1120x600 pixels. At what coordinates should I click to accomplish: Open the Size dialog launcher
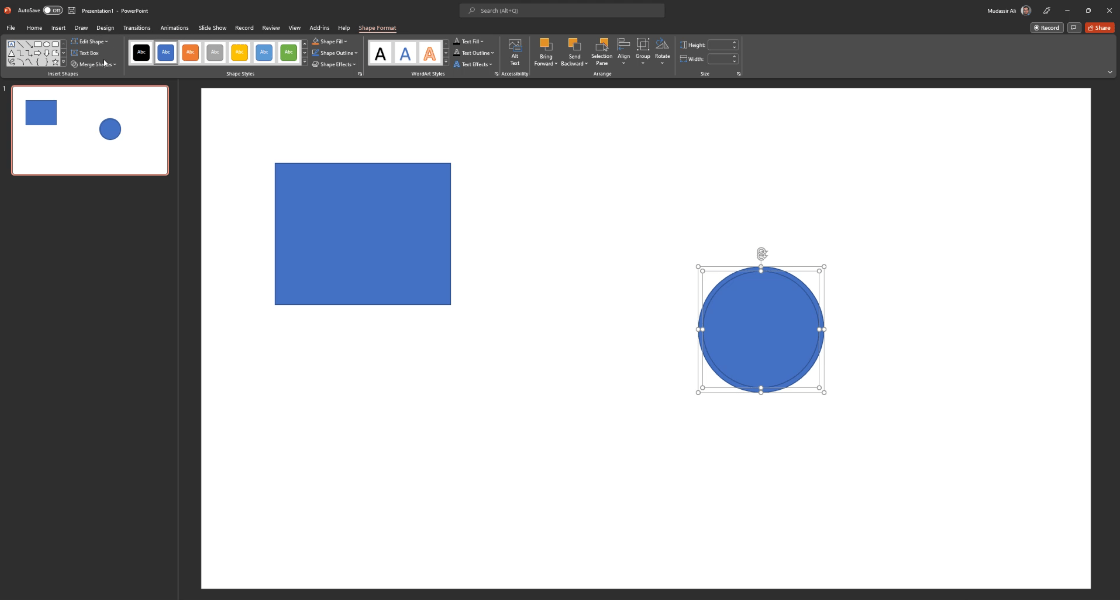click(739, 74)
